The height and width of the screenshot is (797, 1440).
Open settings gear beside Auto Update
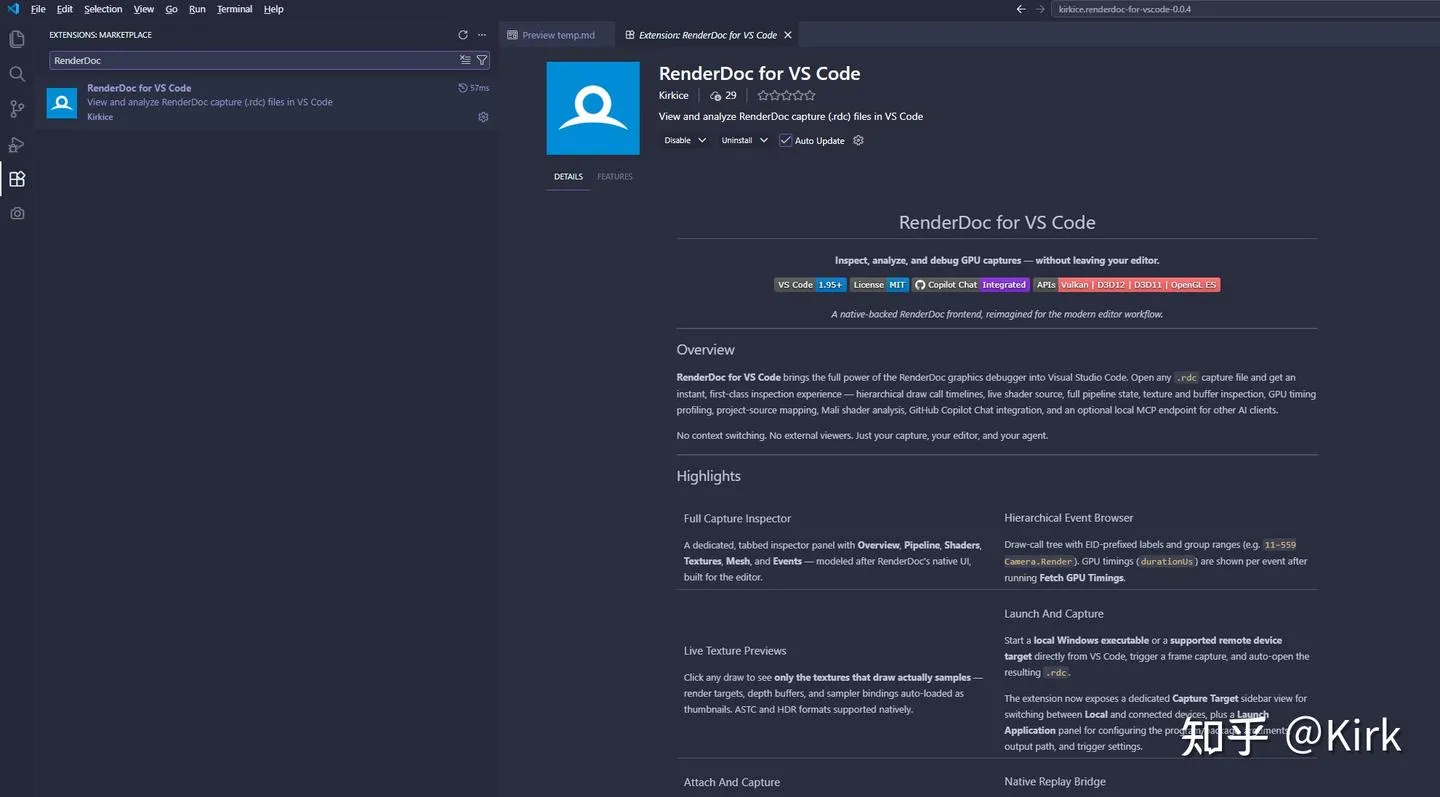click(x=858, y=141)
